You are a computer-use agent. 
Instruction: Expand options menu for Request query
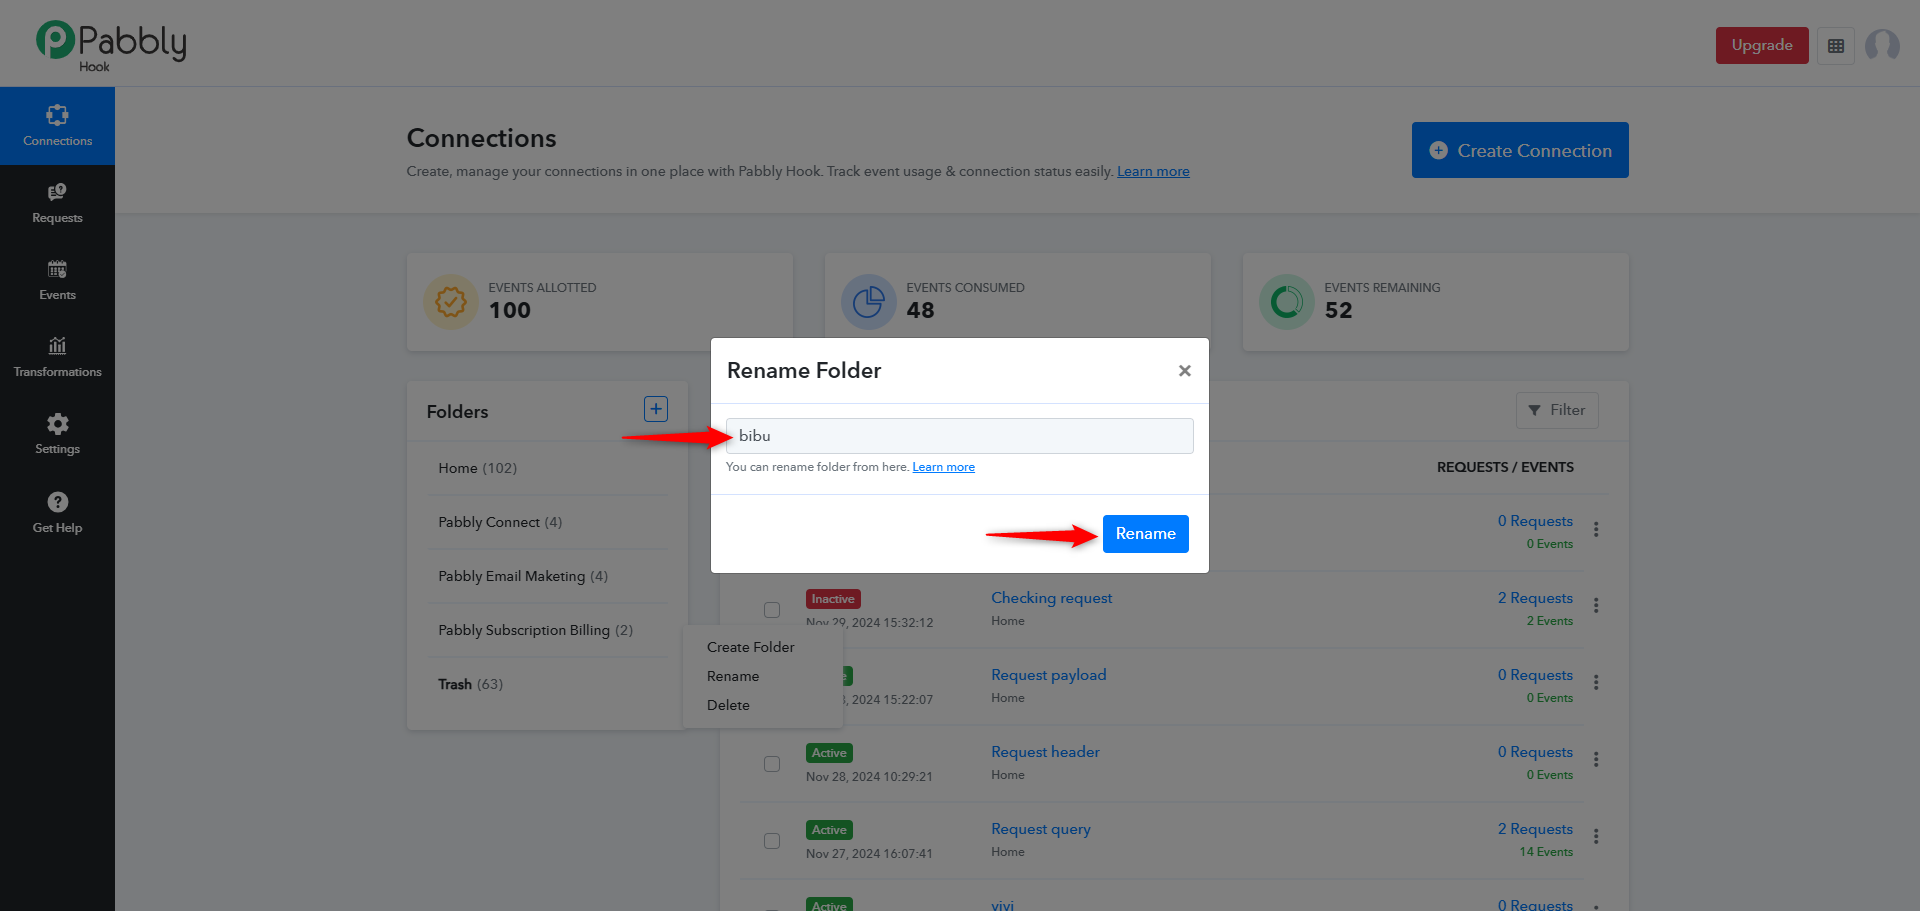click(x=1596, y=837)
